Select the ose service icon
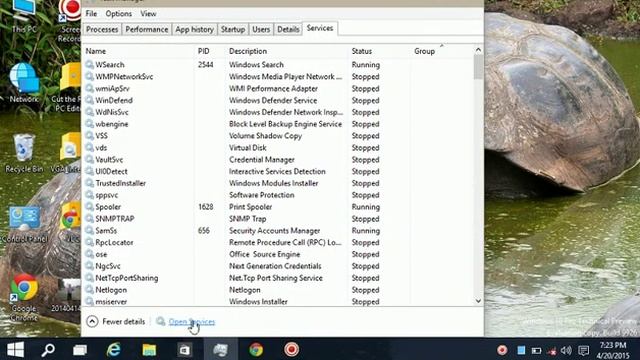 (89, 254)
